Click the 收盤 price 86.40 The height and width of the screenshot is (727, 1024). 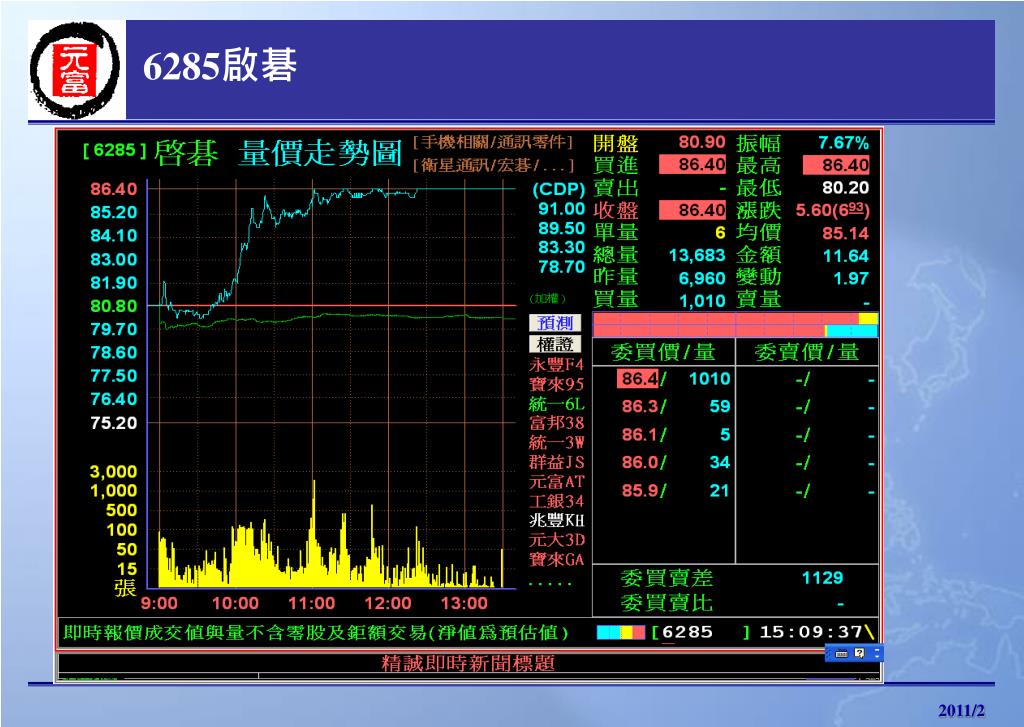693,210
